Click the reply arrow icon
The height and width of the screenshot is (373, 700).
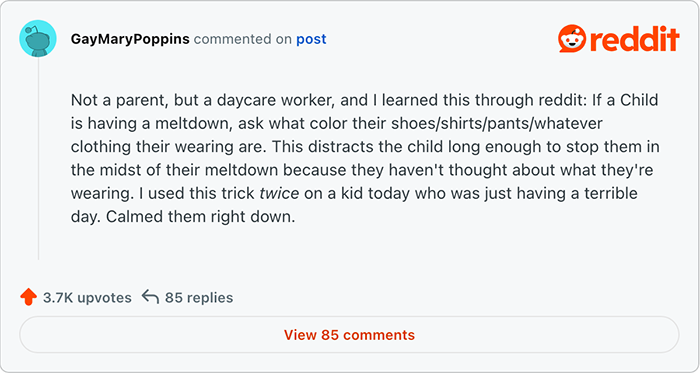[150, 297]
